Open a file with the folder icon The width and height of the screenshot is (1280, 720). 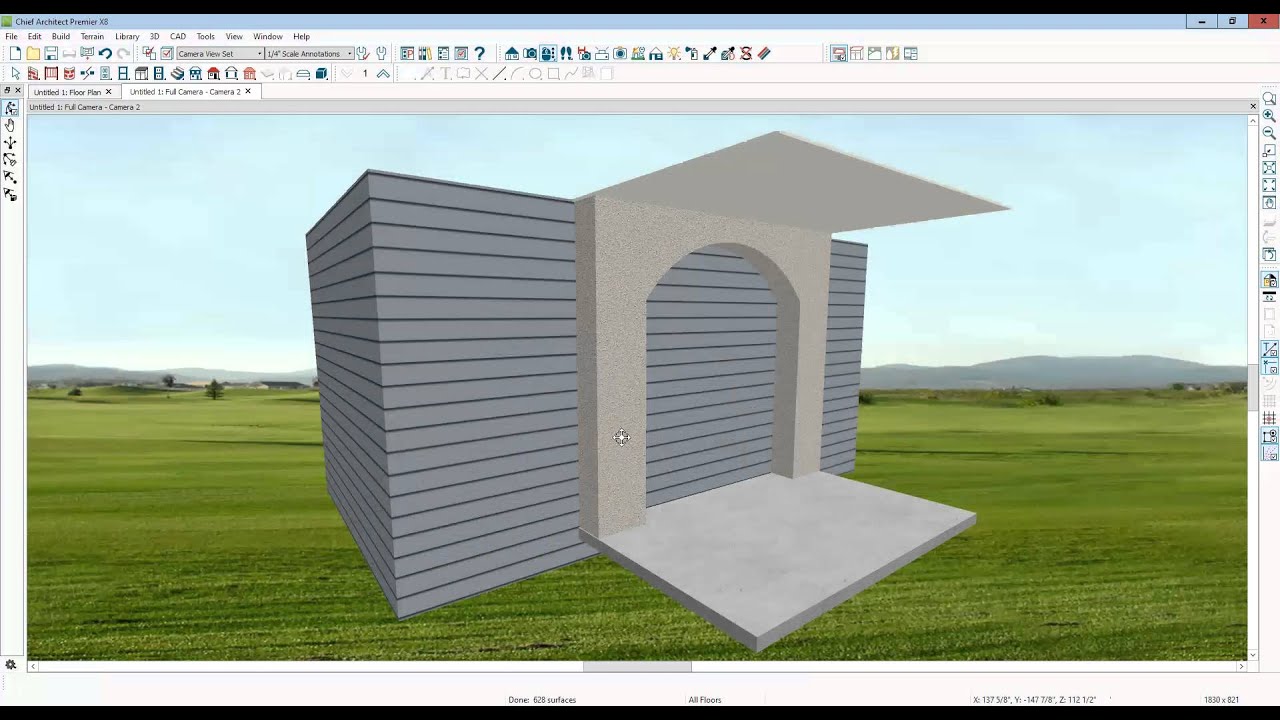click(33, 53)
